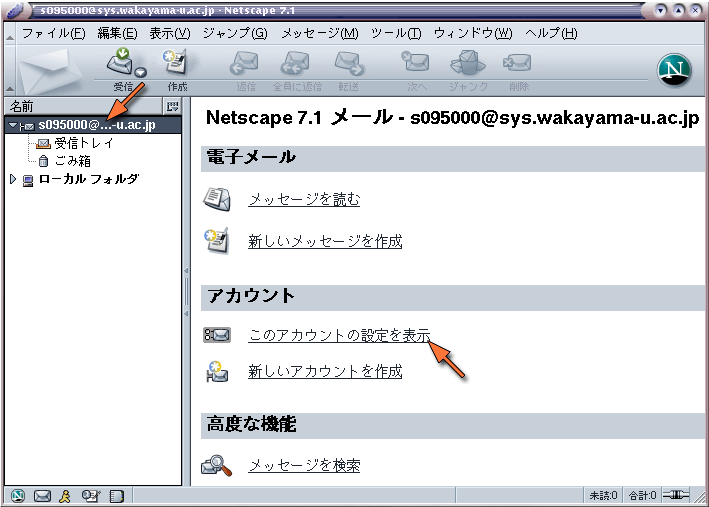Click the 新しいアカウントを作成 link

pyautogui.click(x=325, y=371)
